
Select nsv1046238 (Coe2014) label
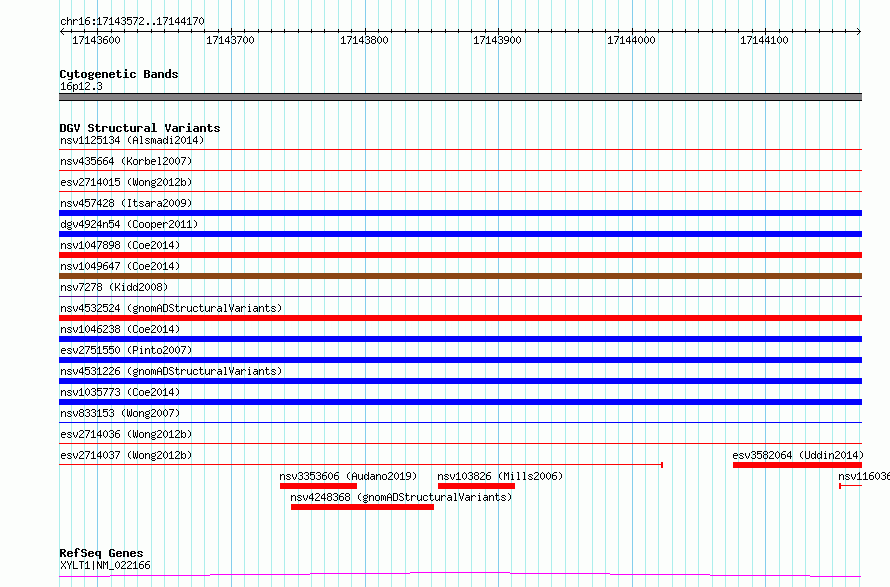coord(120,329)
